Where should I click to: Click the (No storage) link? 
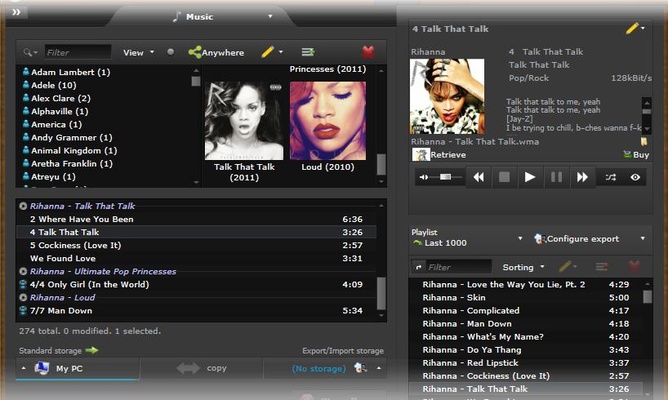tap(319, 368)
